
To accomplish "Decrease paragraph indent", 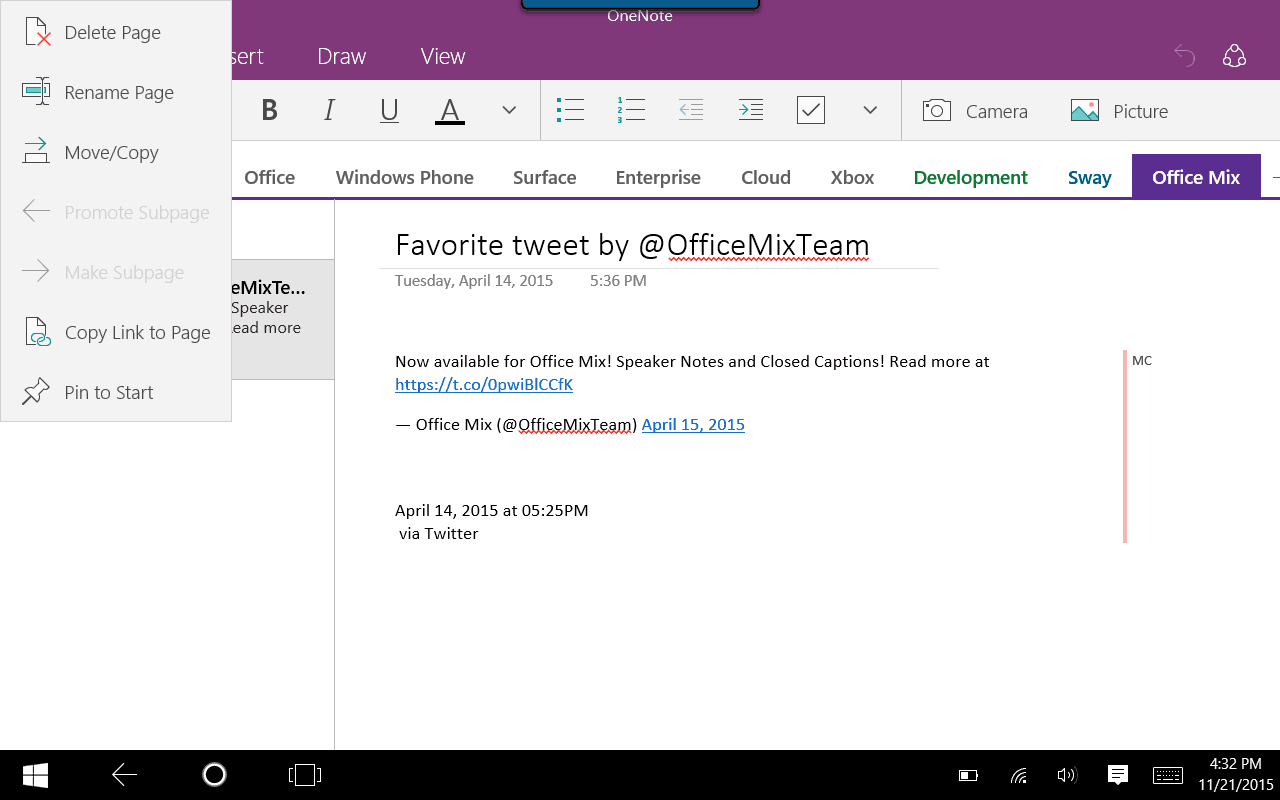I will pyautogui.click(x=691, y=110).
